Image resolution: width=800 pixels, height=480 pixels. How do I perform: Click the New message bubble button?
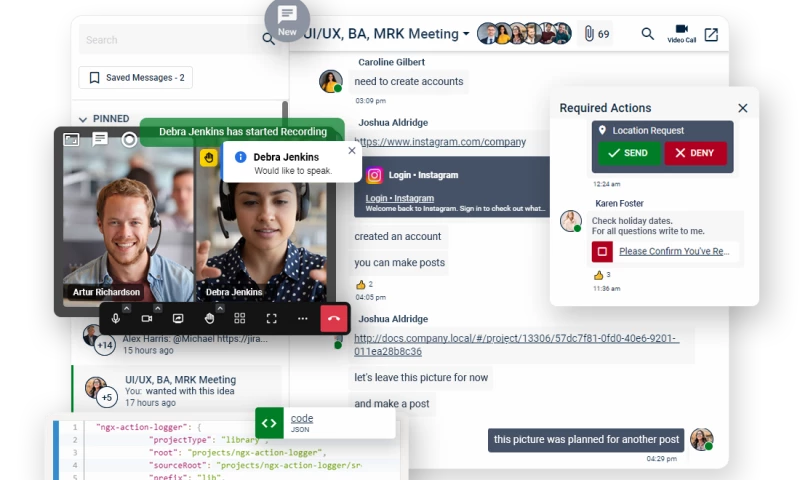[x=287, y=20]
